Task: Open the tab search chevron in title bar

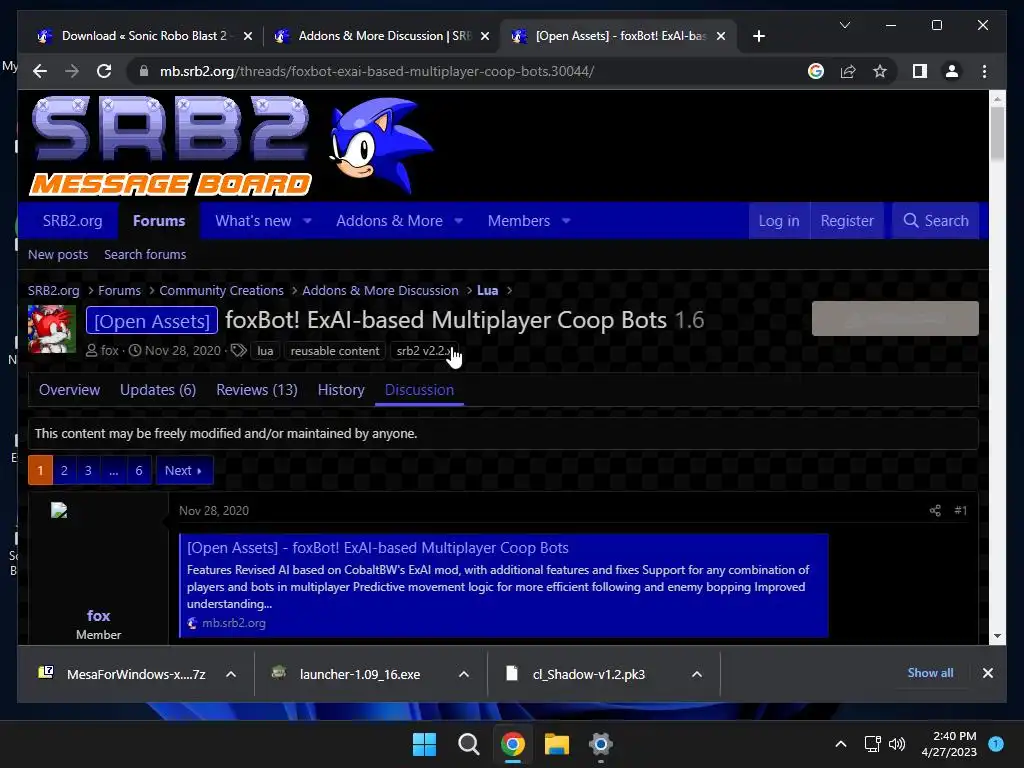Action: 844,25
